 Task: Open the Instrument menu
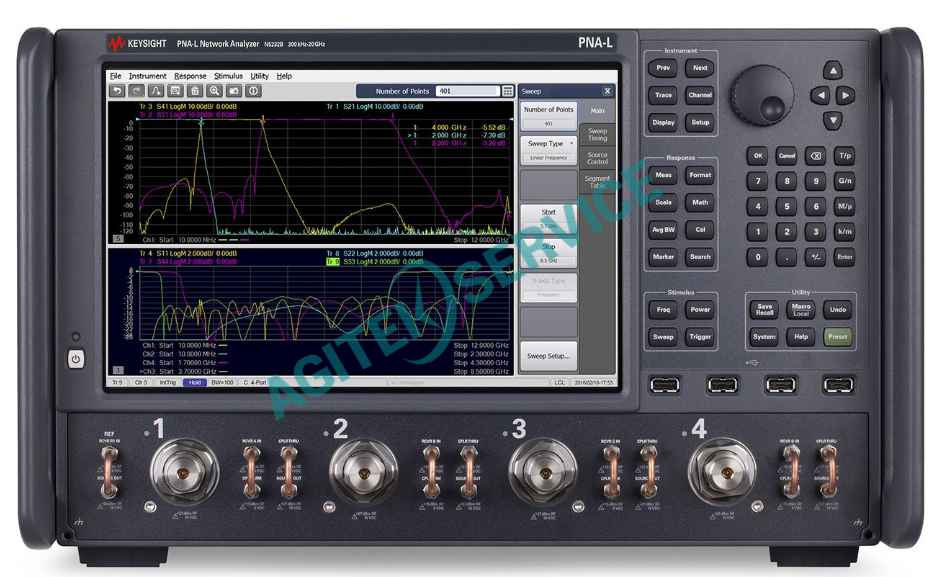coord(147,76)
